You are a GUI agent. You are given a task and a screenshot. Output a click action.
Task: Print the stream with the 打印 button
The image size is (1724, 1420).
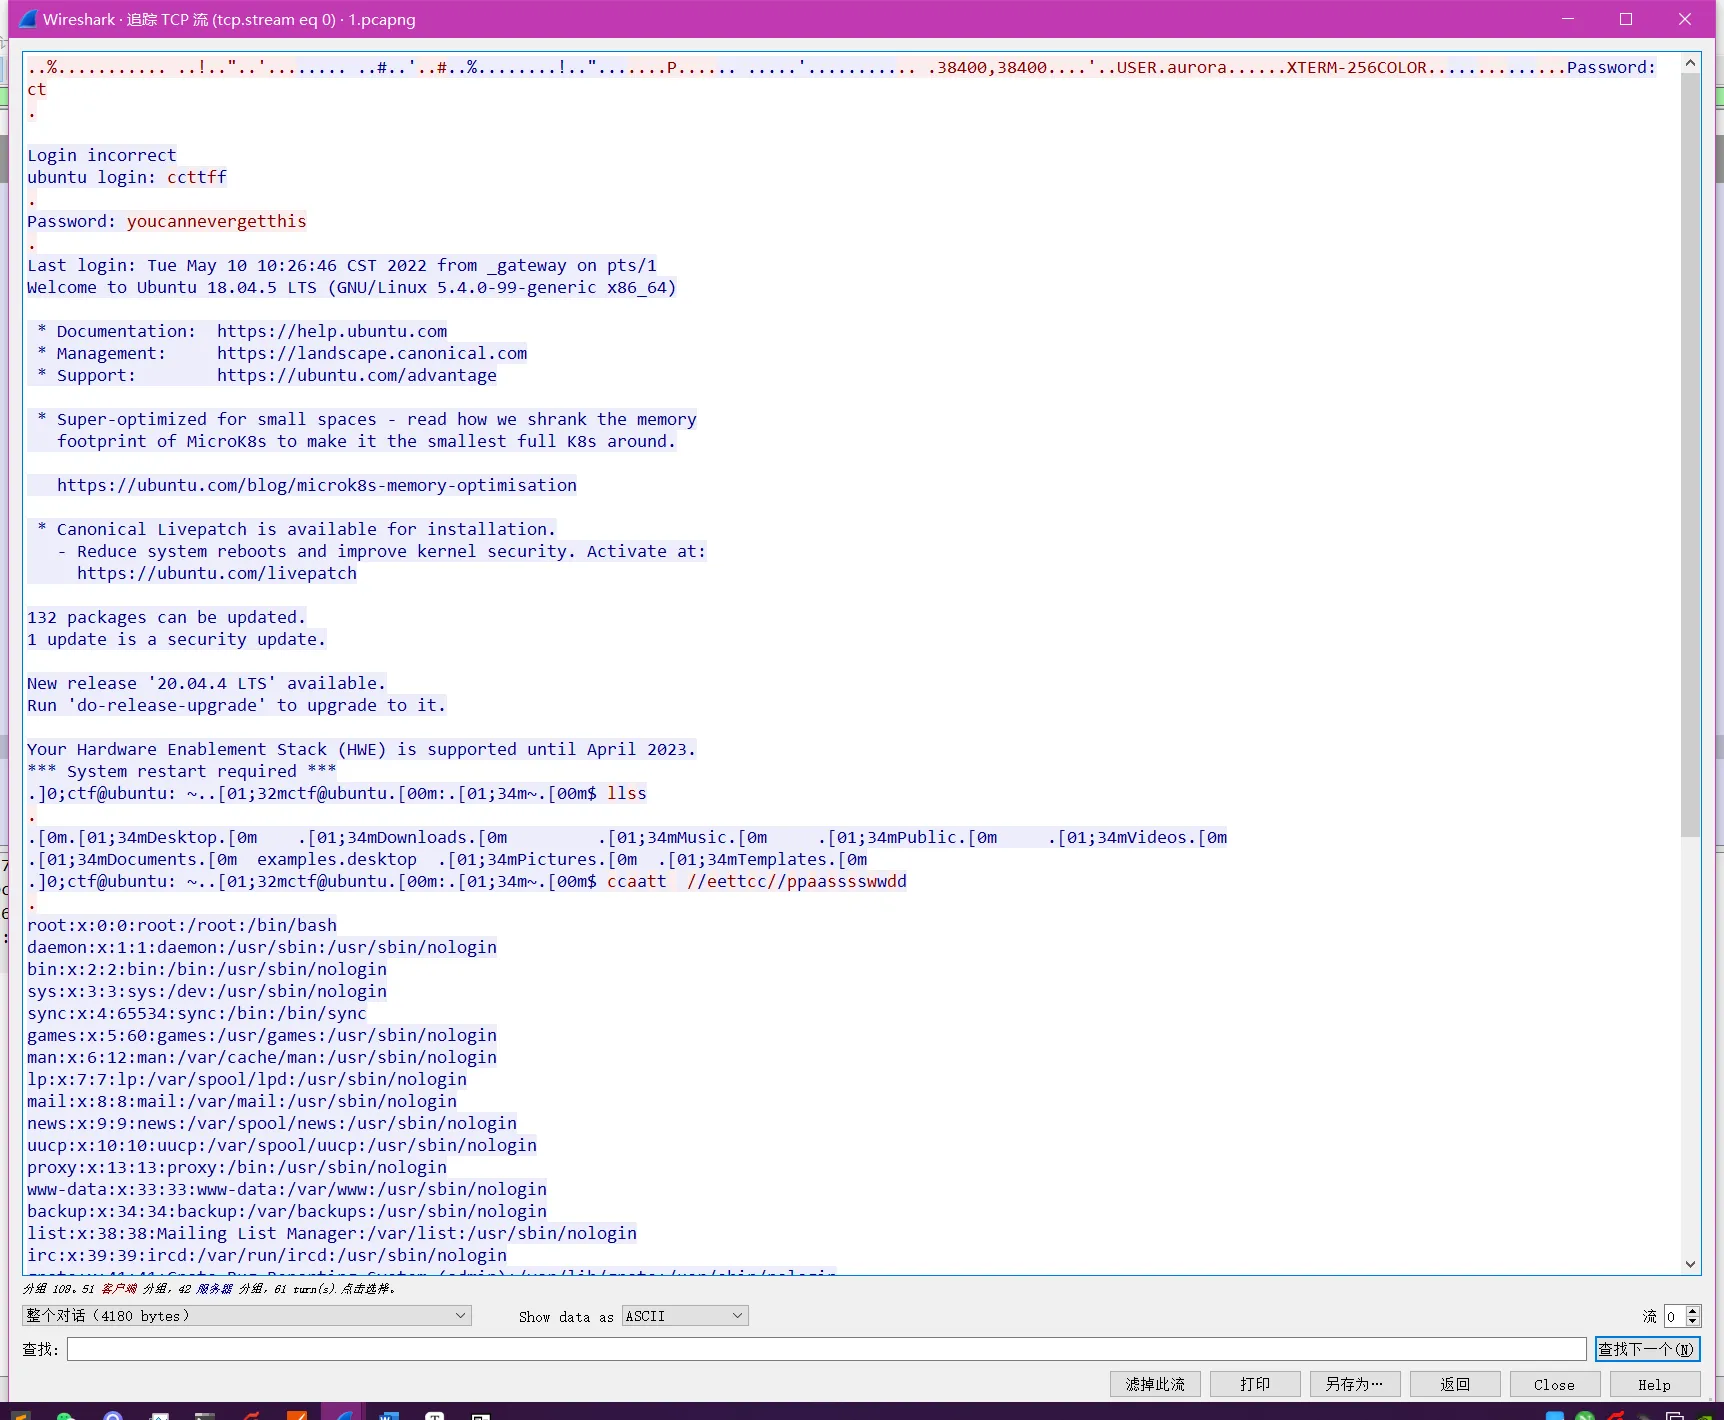point(1255,1384)
